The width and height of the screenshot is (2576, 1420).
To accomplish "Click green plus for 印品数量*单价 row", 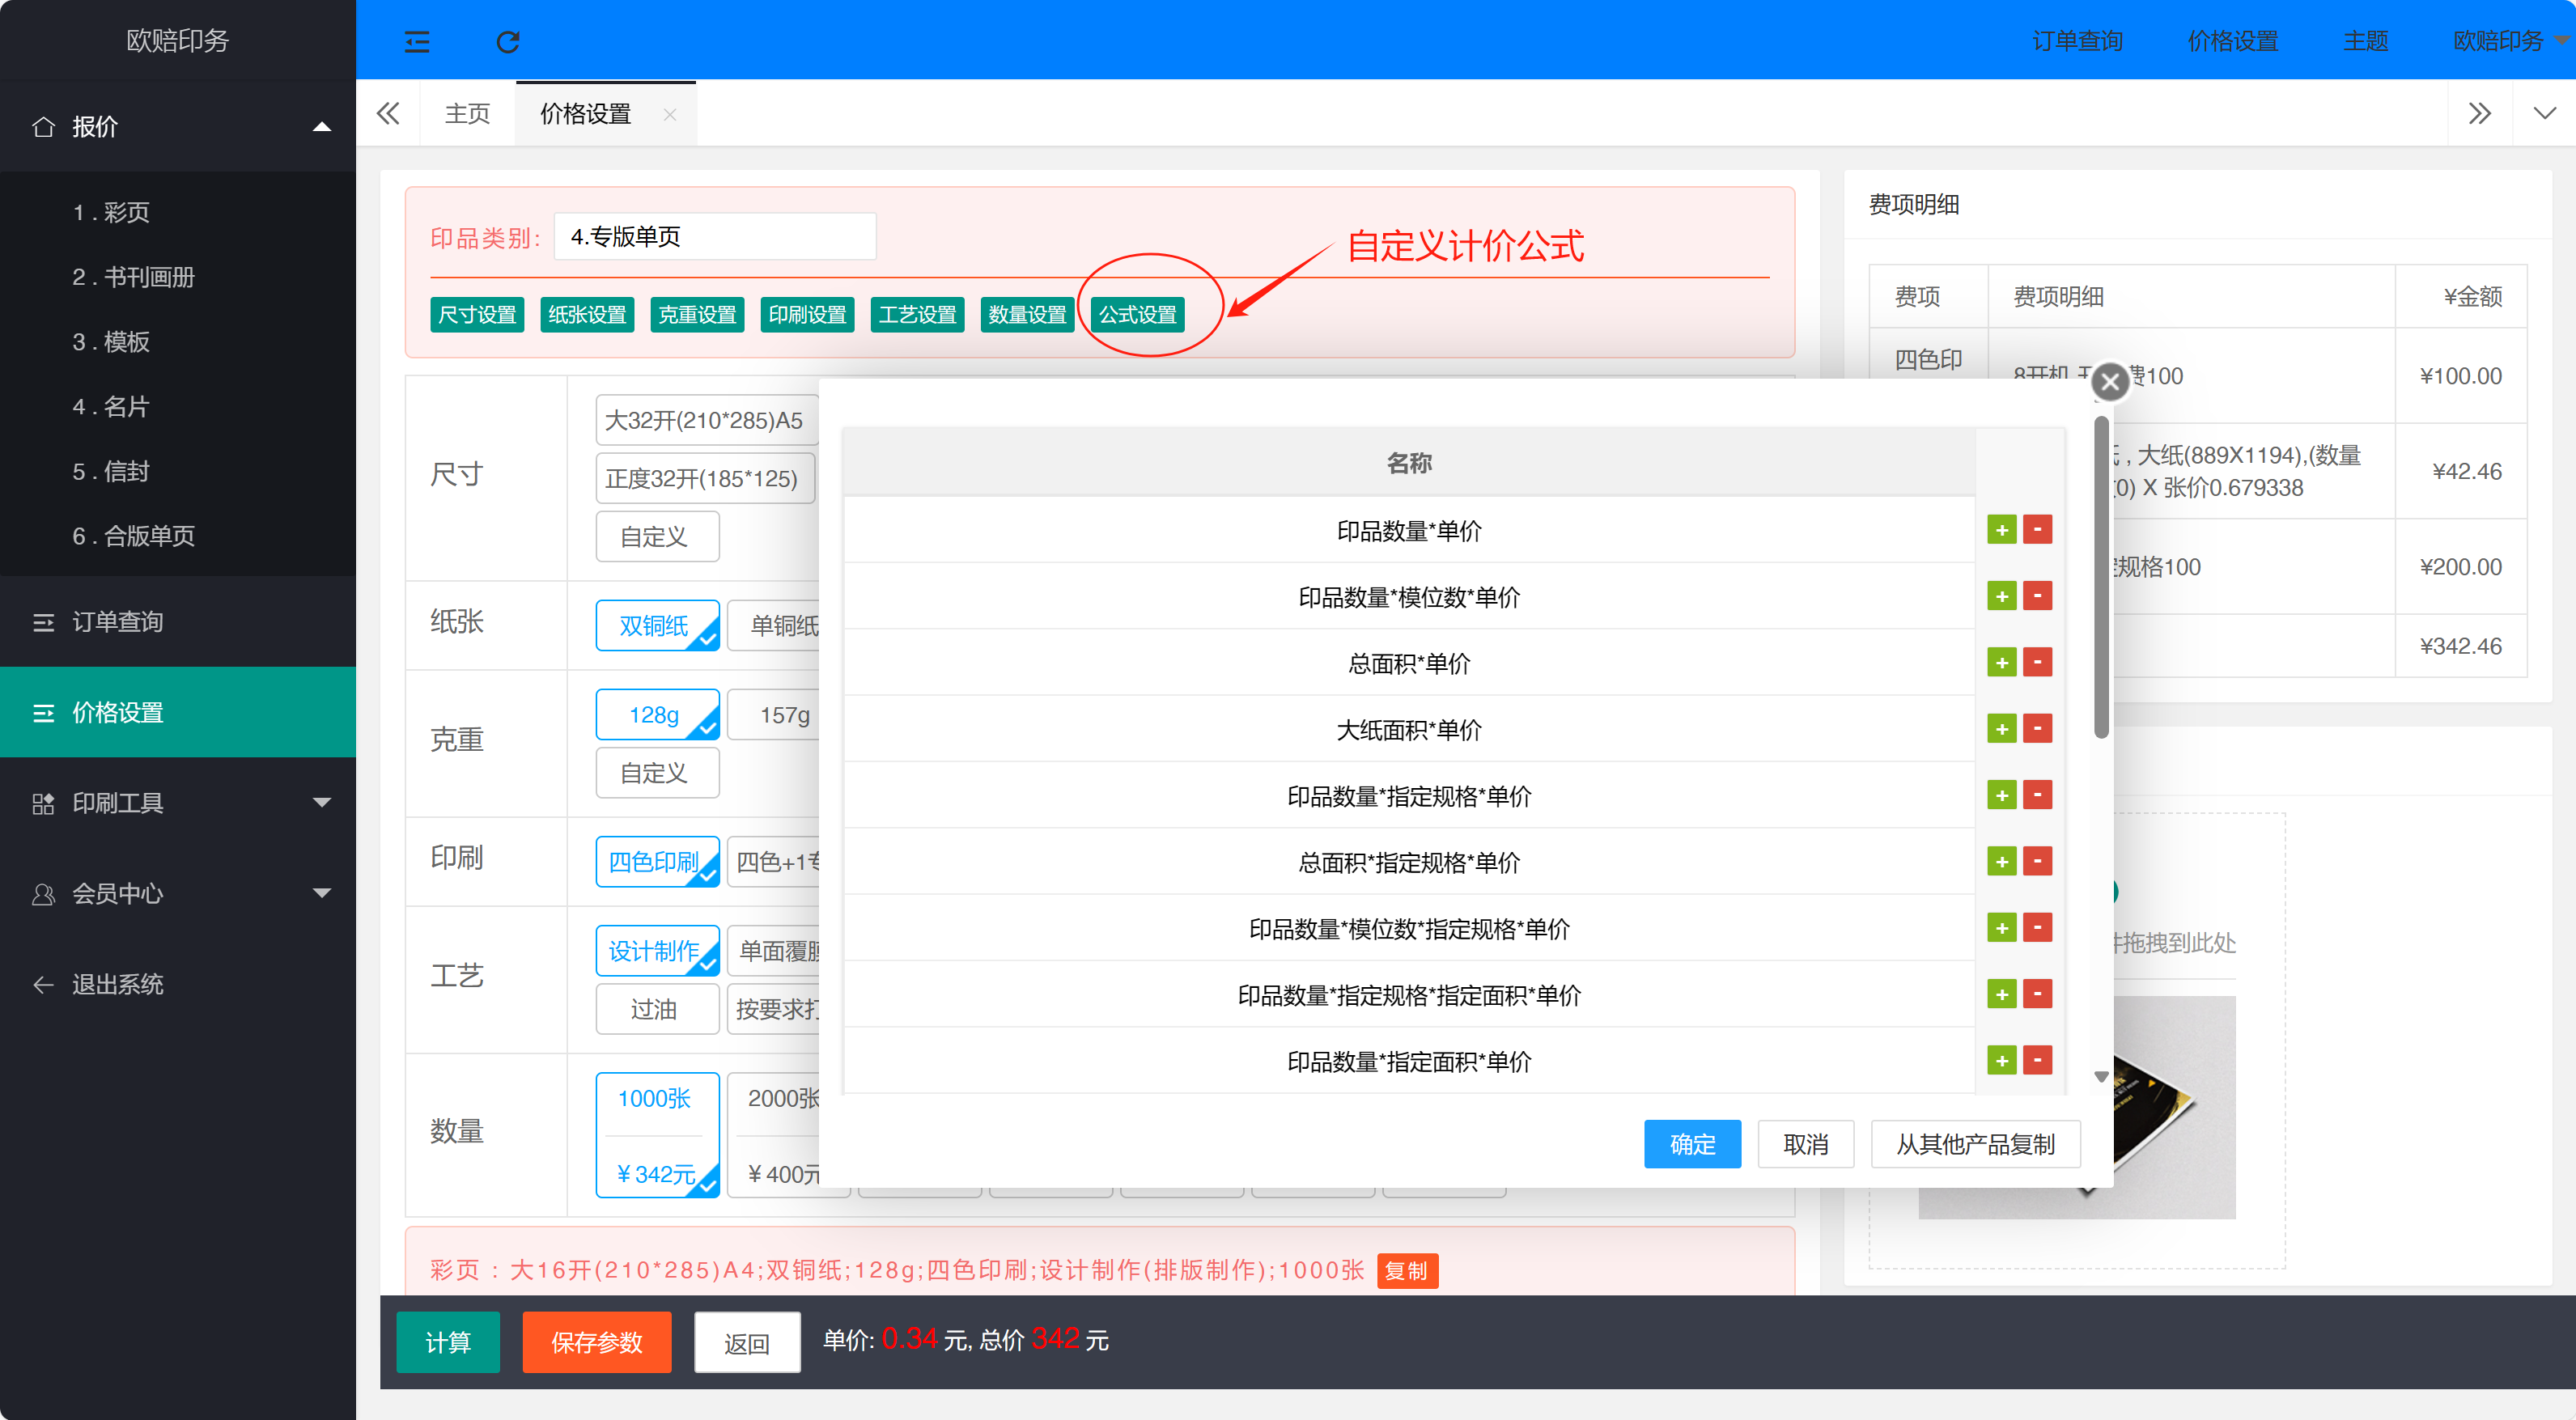I will (2001, 530).
